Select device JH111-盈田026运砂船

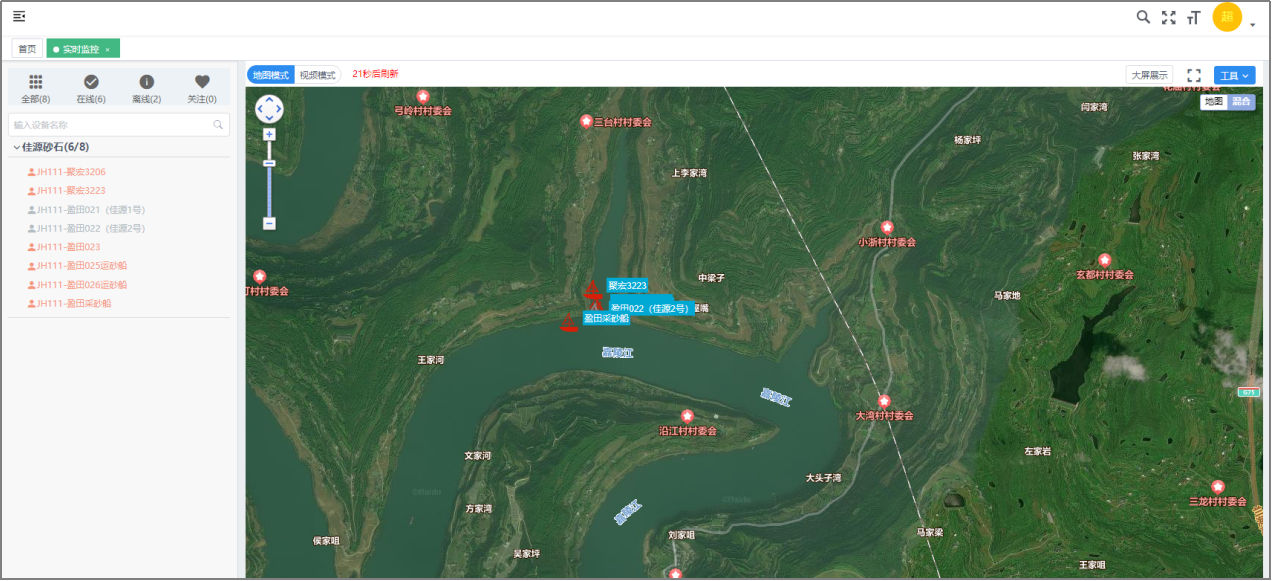point(77,285)
